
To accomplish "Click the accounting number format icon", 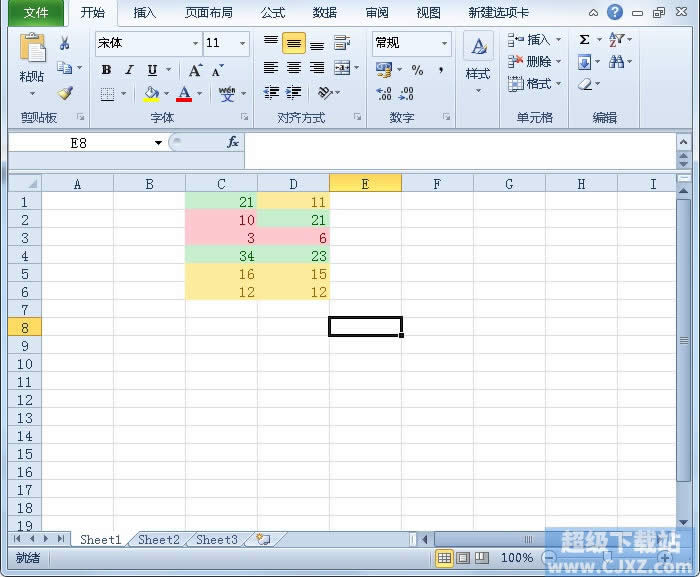I will click(383, 69).
